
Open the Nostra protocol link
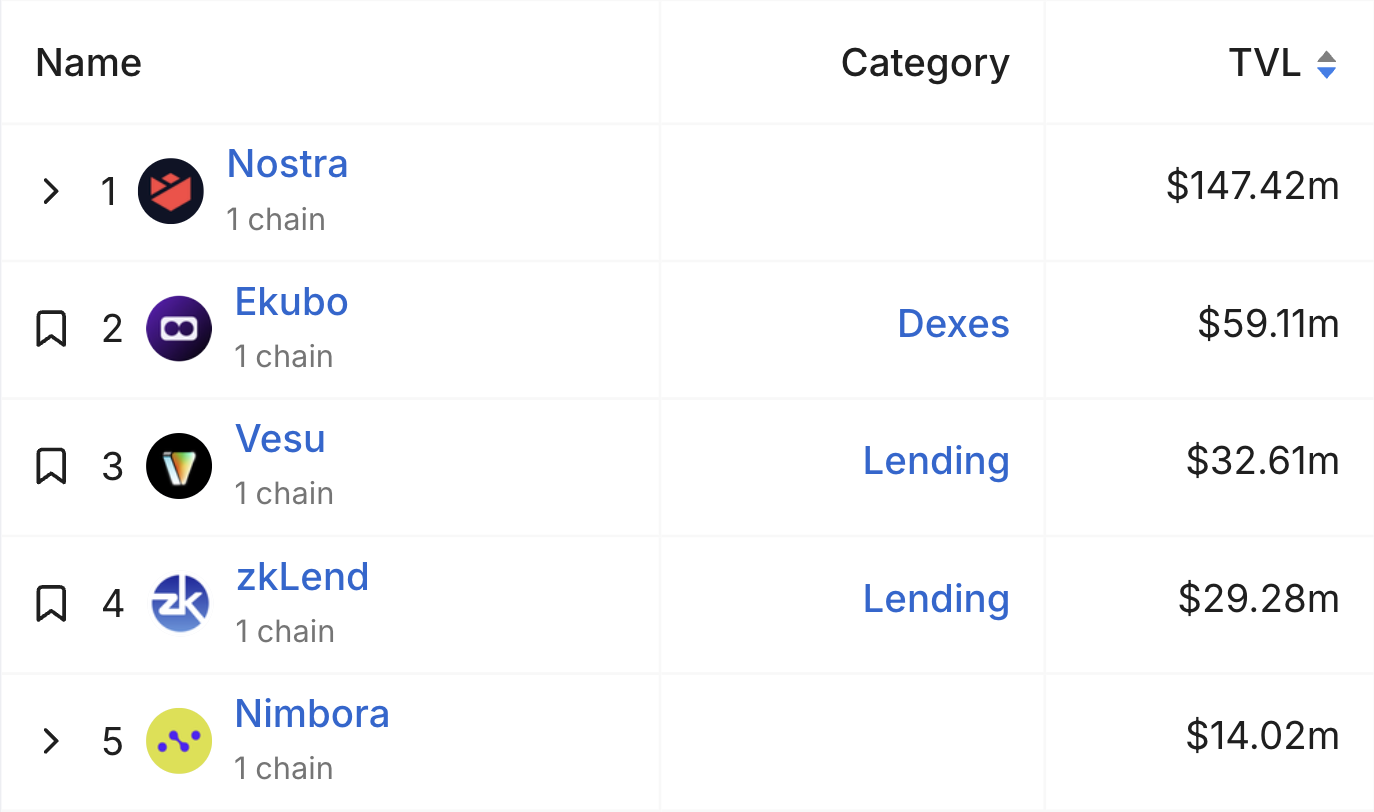tap(287, 164)
